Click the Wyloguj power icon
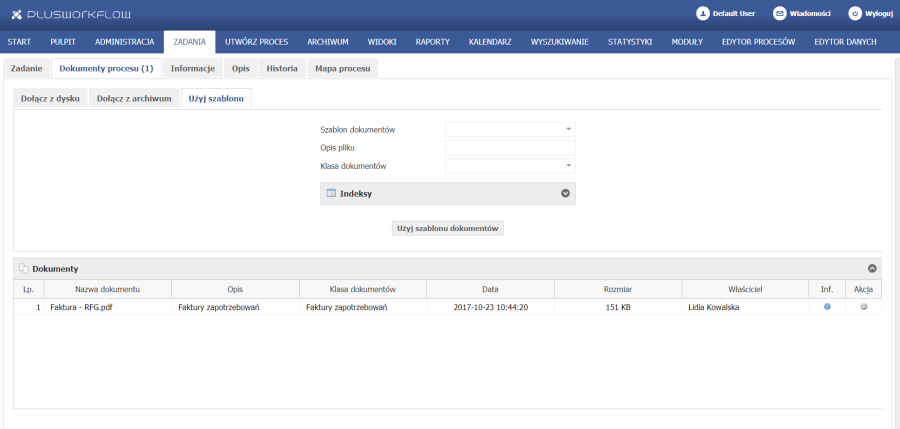The image size is (900, 429). [855, 14]
